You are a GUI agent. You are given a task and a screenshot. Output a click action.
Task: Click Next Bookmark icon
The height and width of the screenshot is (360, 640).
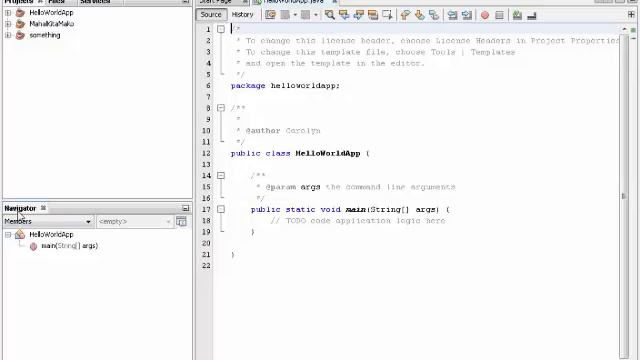click(420, 15)
